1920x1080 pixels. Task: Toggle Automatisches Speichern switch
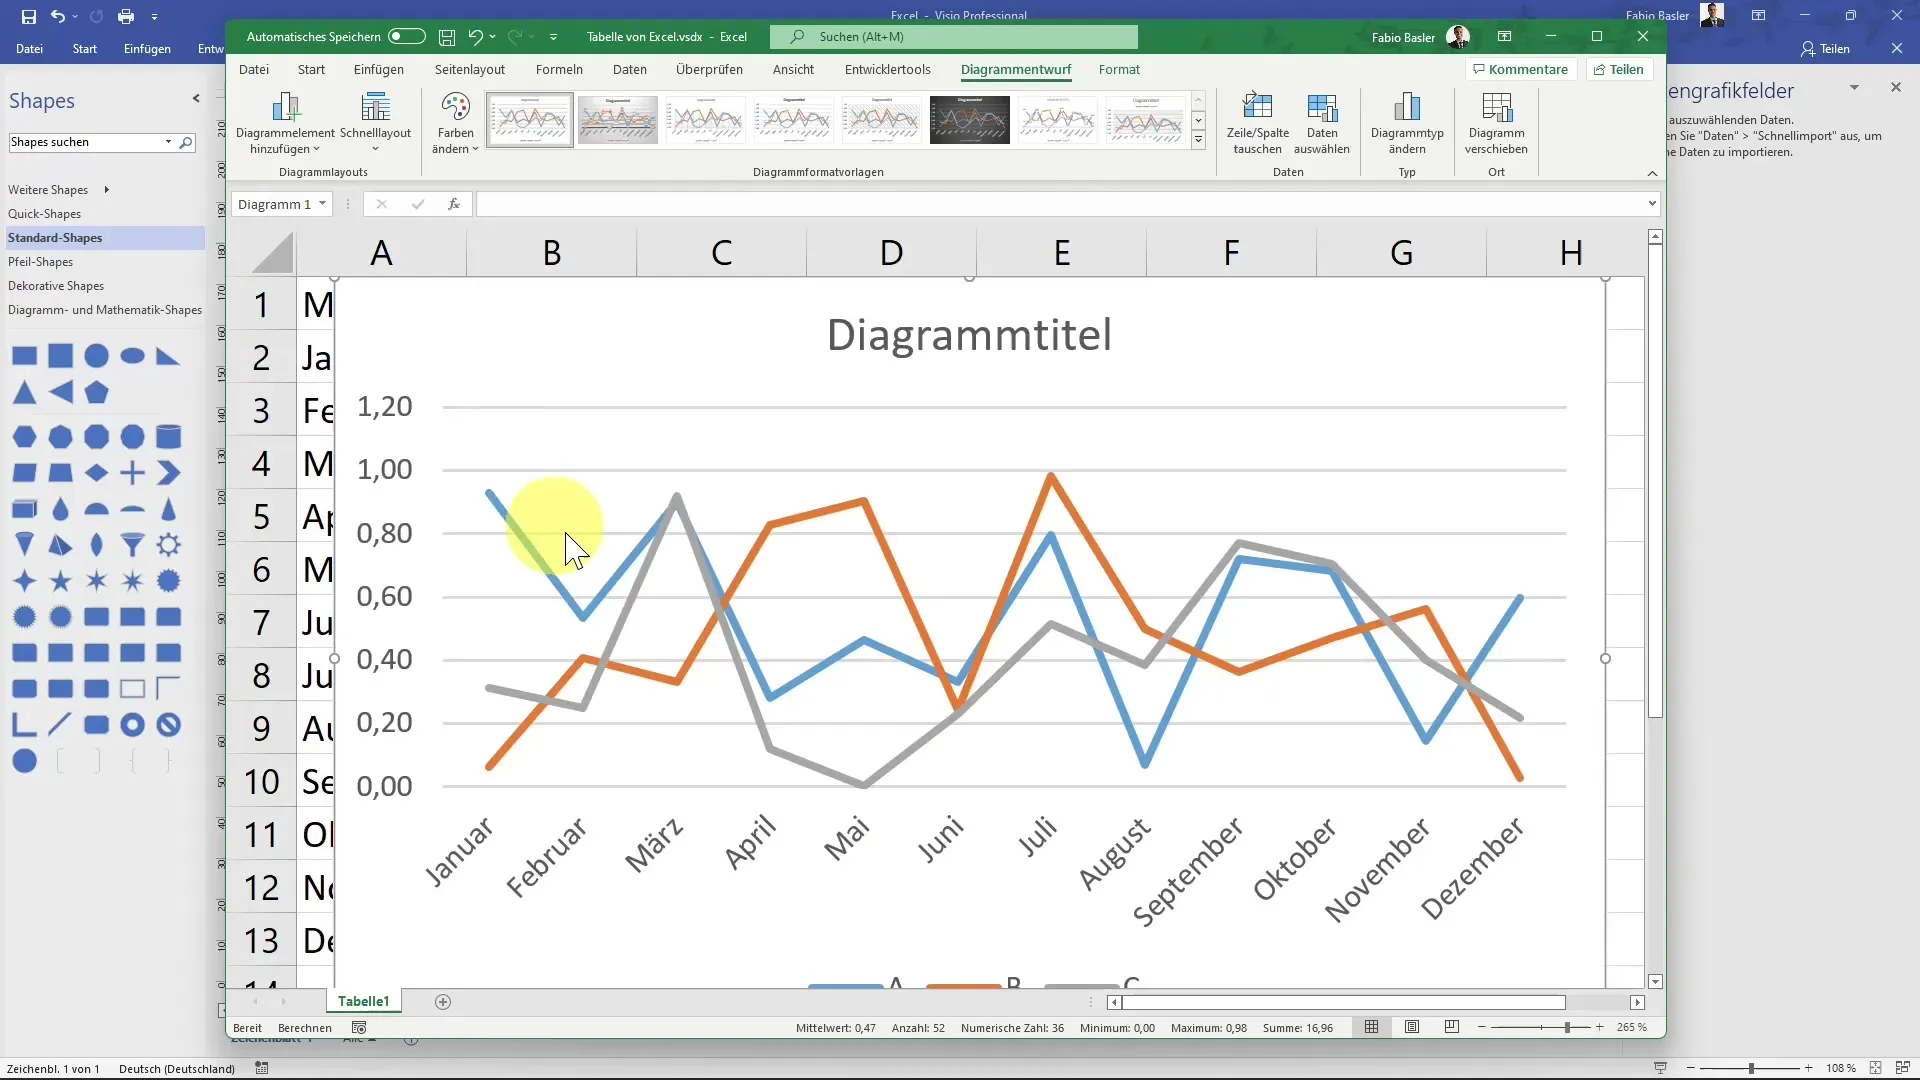[407, 37]
